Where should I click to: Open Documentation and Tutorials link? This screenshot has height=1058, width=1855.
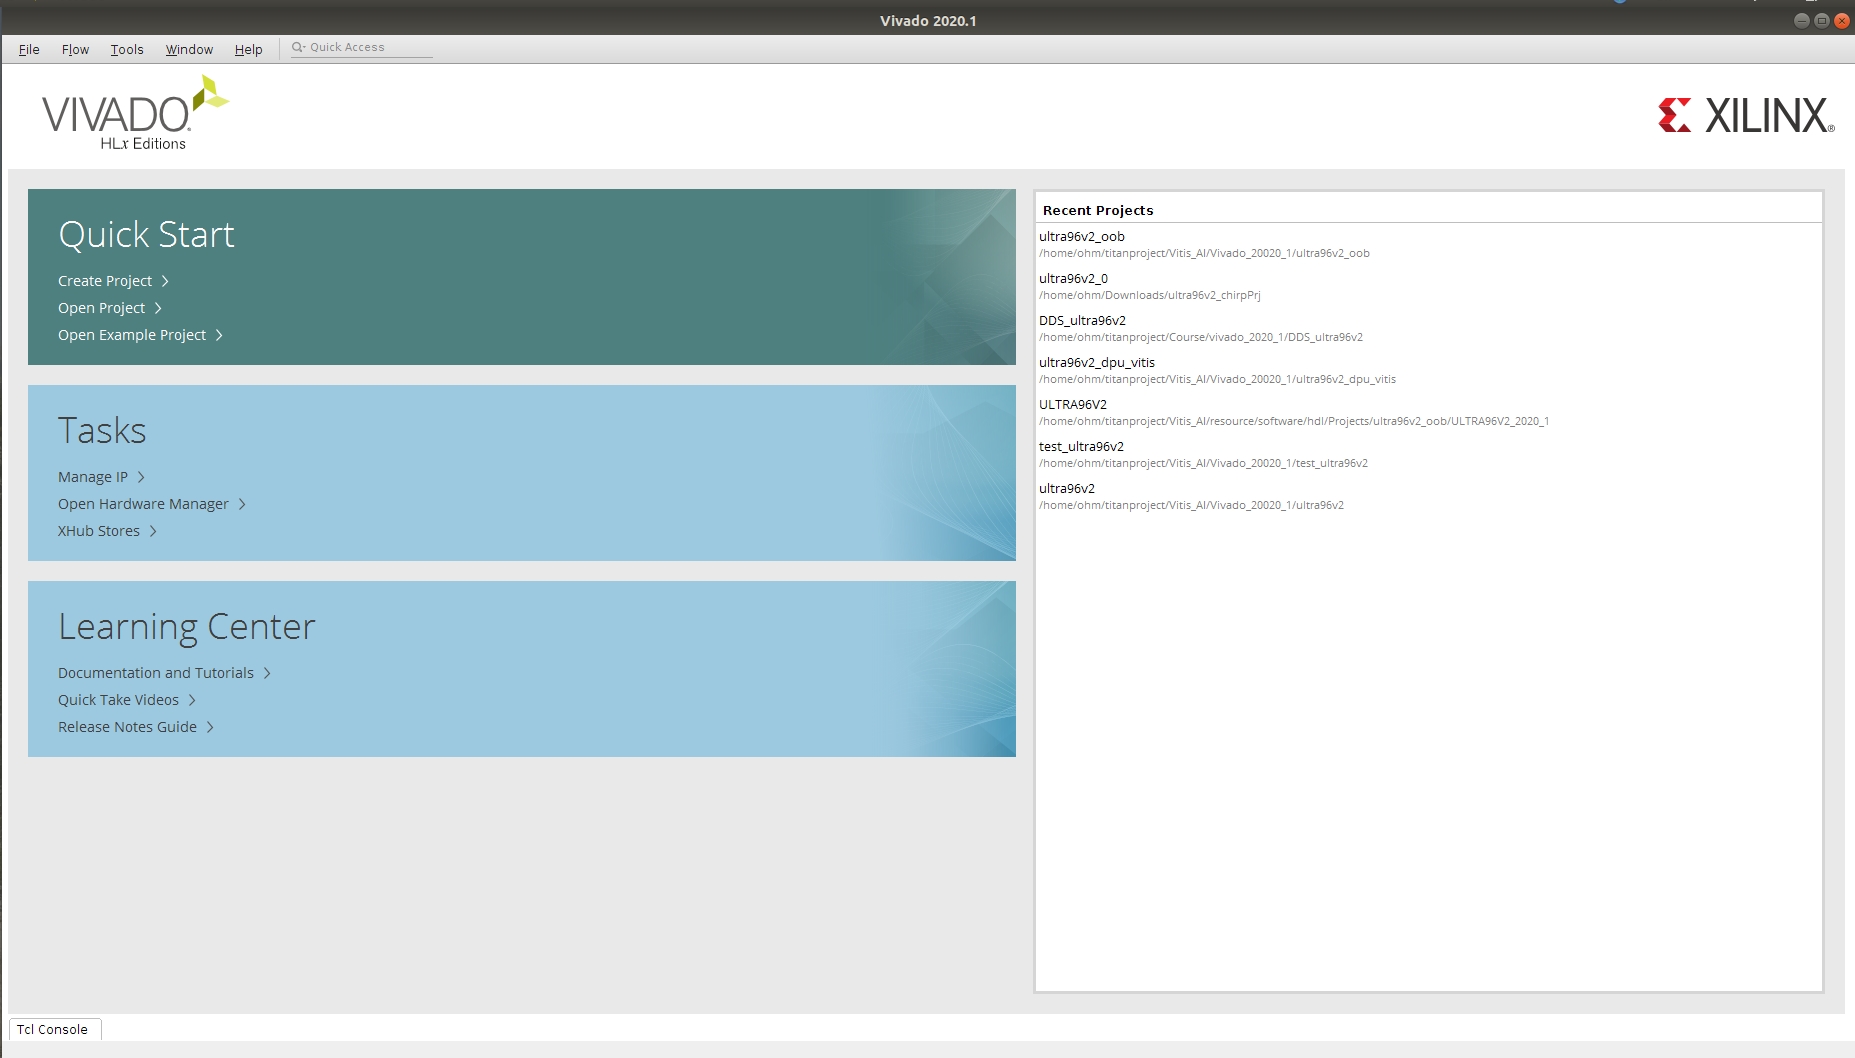tap(156, 673)
